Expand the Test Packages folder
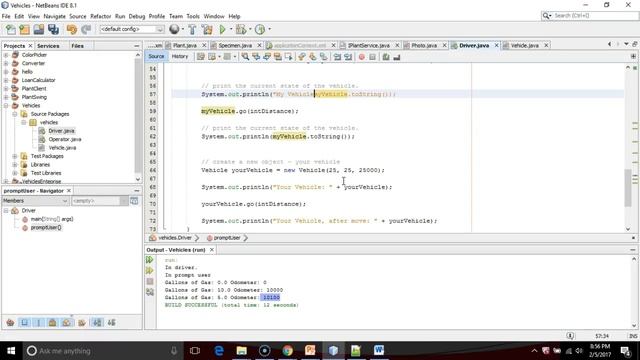This screenshot has width=640, height=360. coord(15,156)
